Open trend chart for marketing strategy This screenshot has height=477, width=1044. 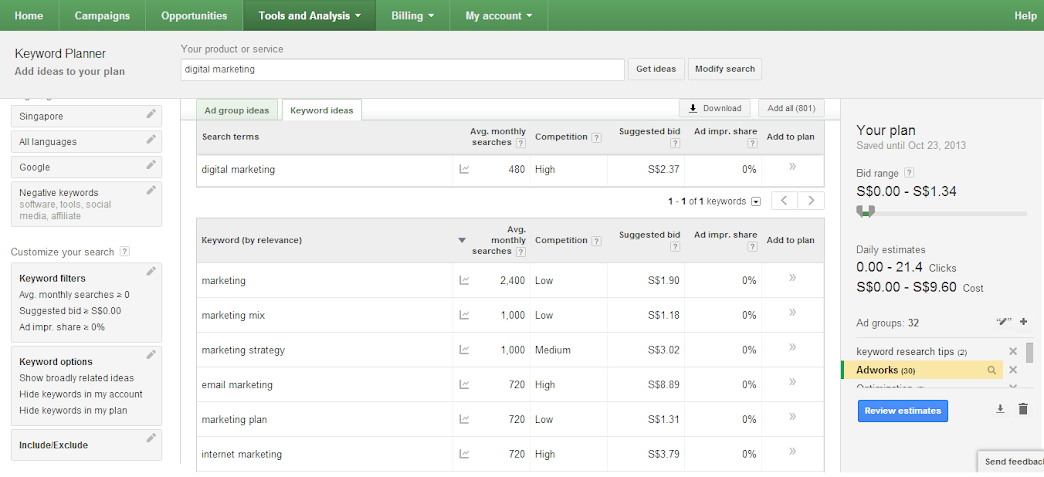[464, 350]
